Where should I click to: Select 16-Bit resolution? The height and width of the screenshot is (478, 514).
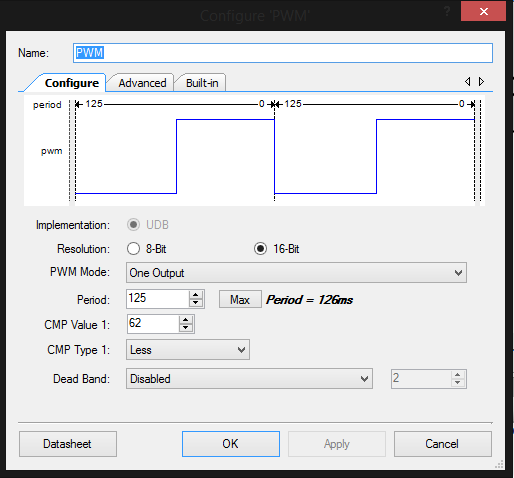tap(260, 249)
